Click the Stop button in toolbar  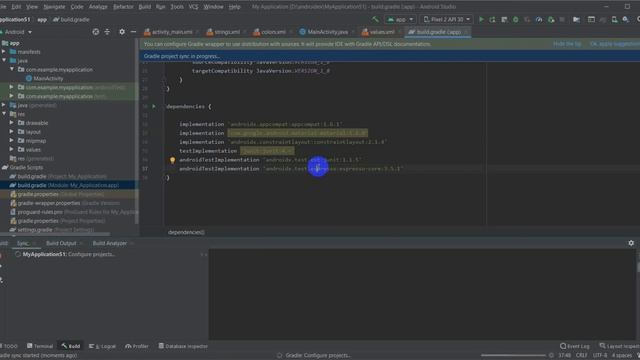(x=562, y=19)
